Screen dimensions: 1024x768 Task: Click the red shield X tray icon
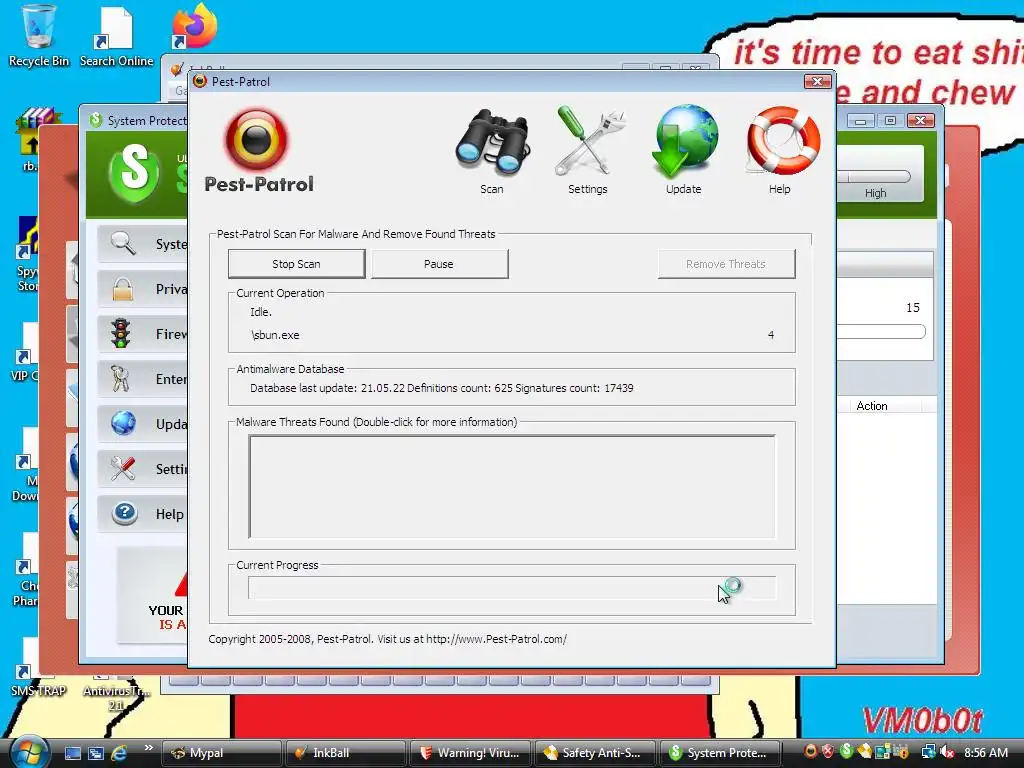tap(828, 752)
